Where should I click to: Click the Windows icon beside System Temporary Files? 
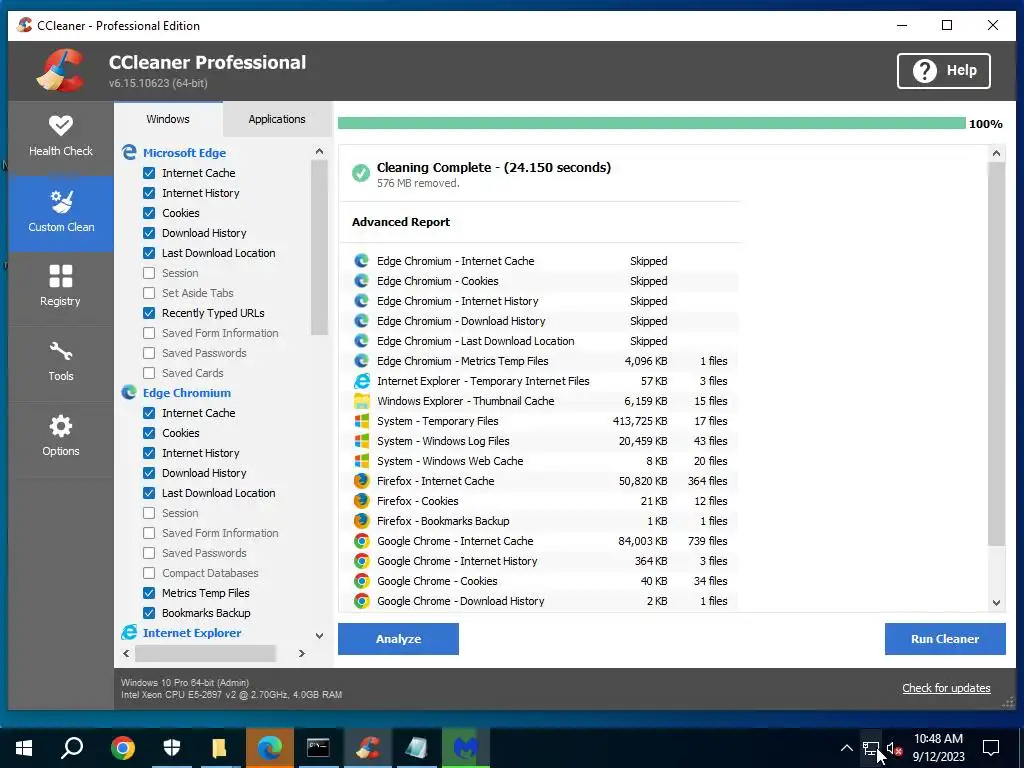coord(361,421)
